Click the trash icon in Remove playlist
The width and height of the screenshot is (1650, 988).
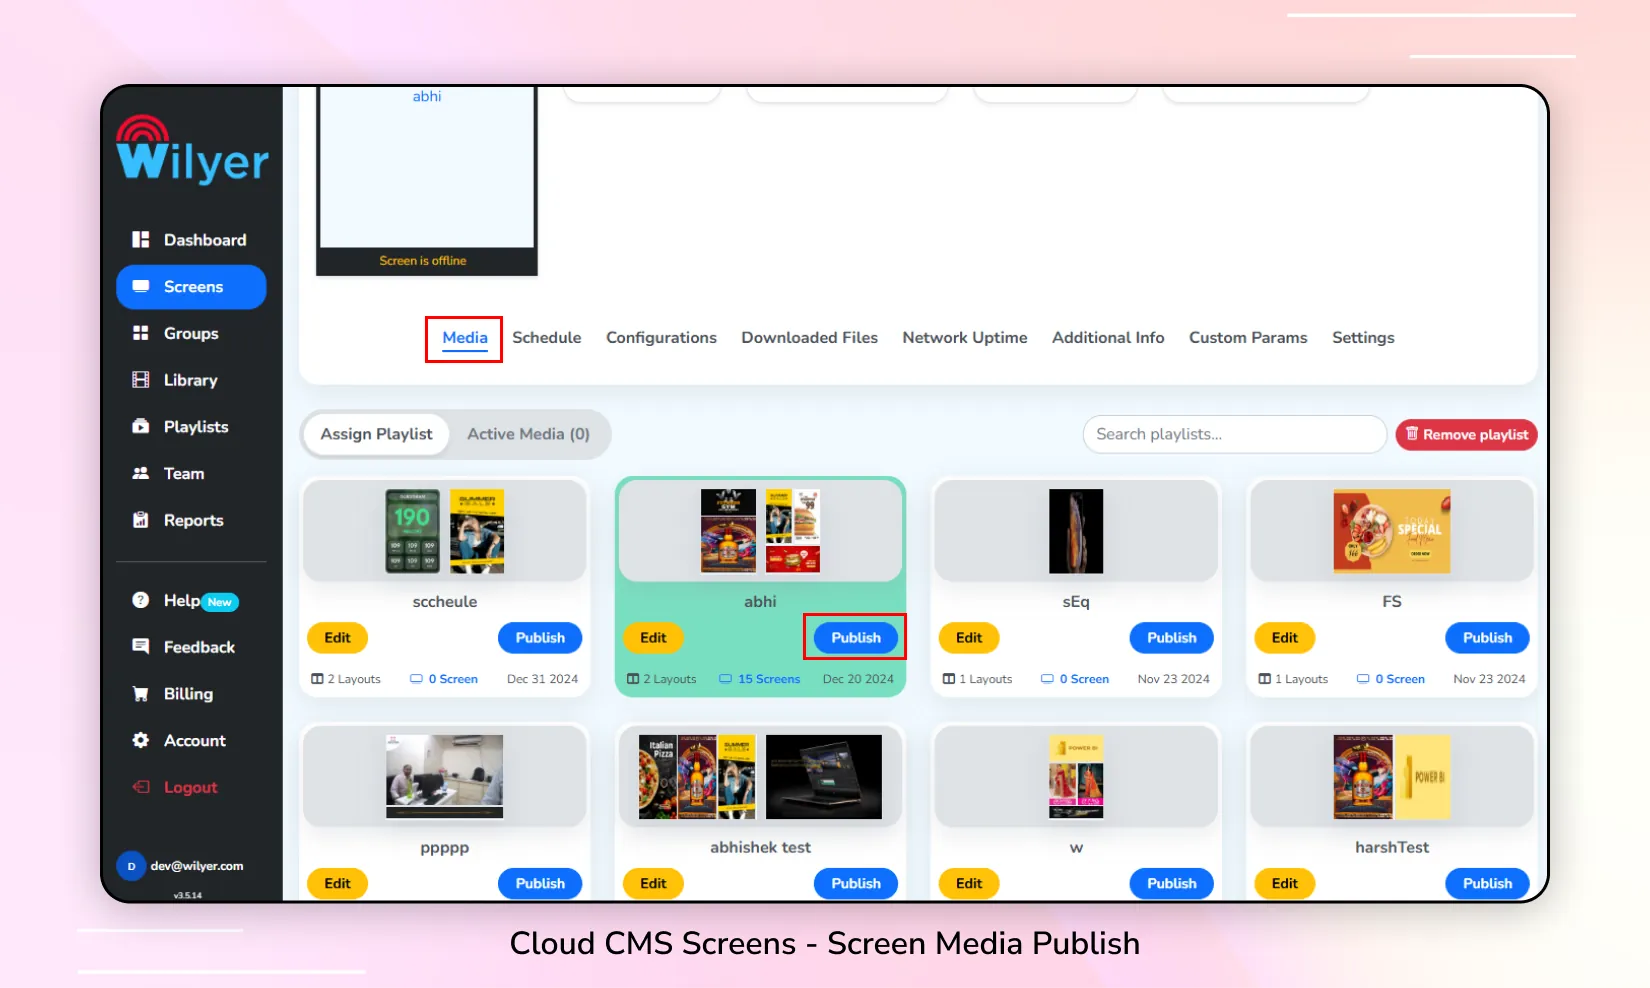point(1412,434)
